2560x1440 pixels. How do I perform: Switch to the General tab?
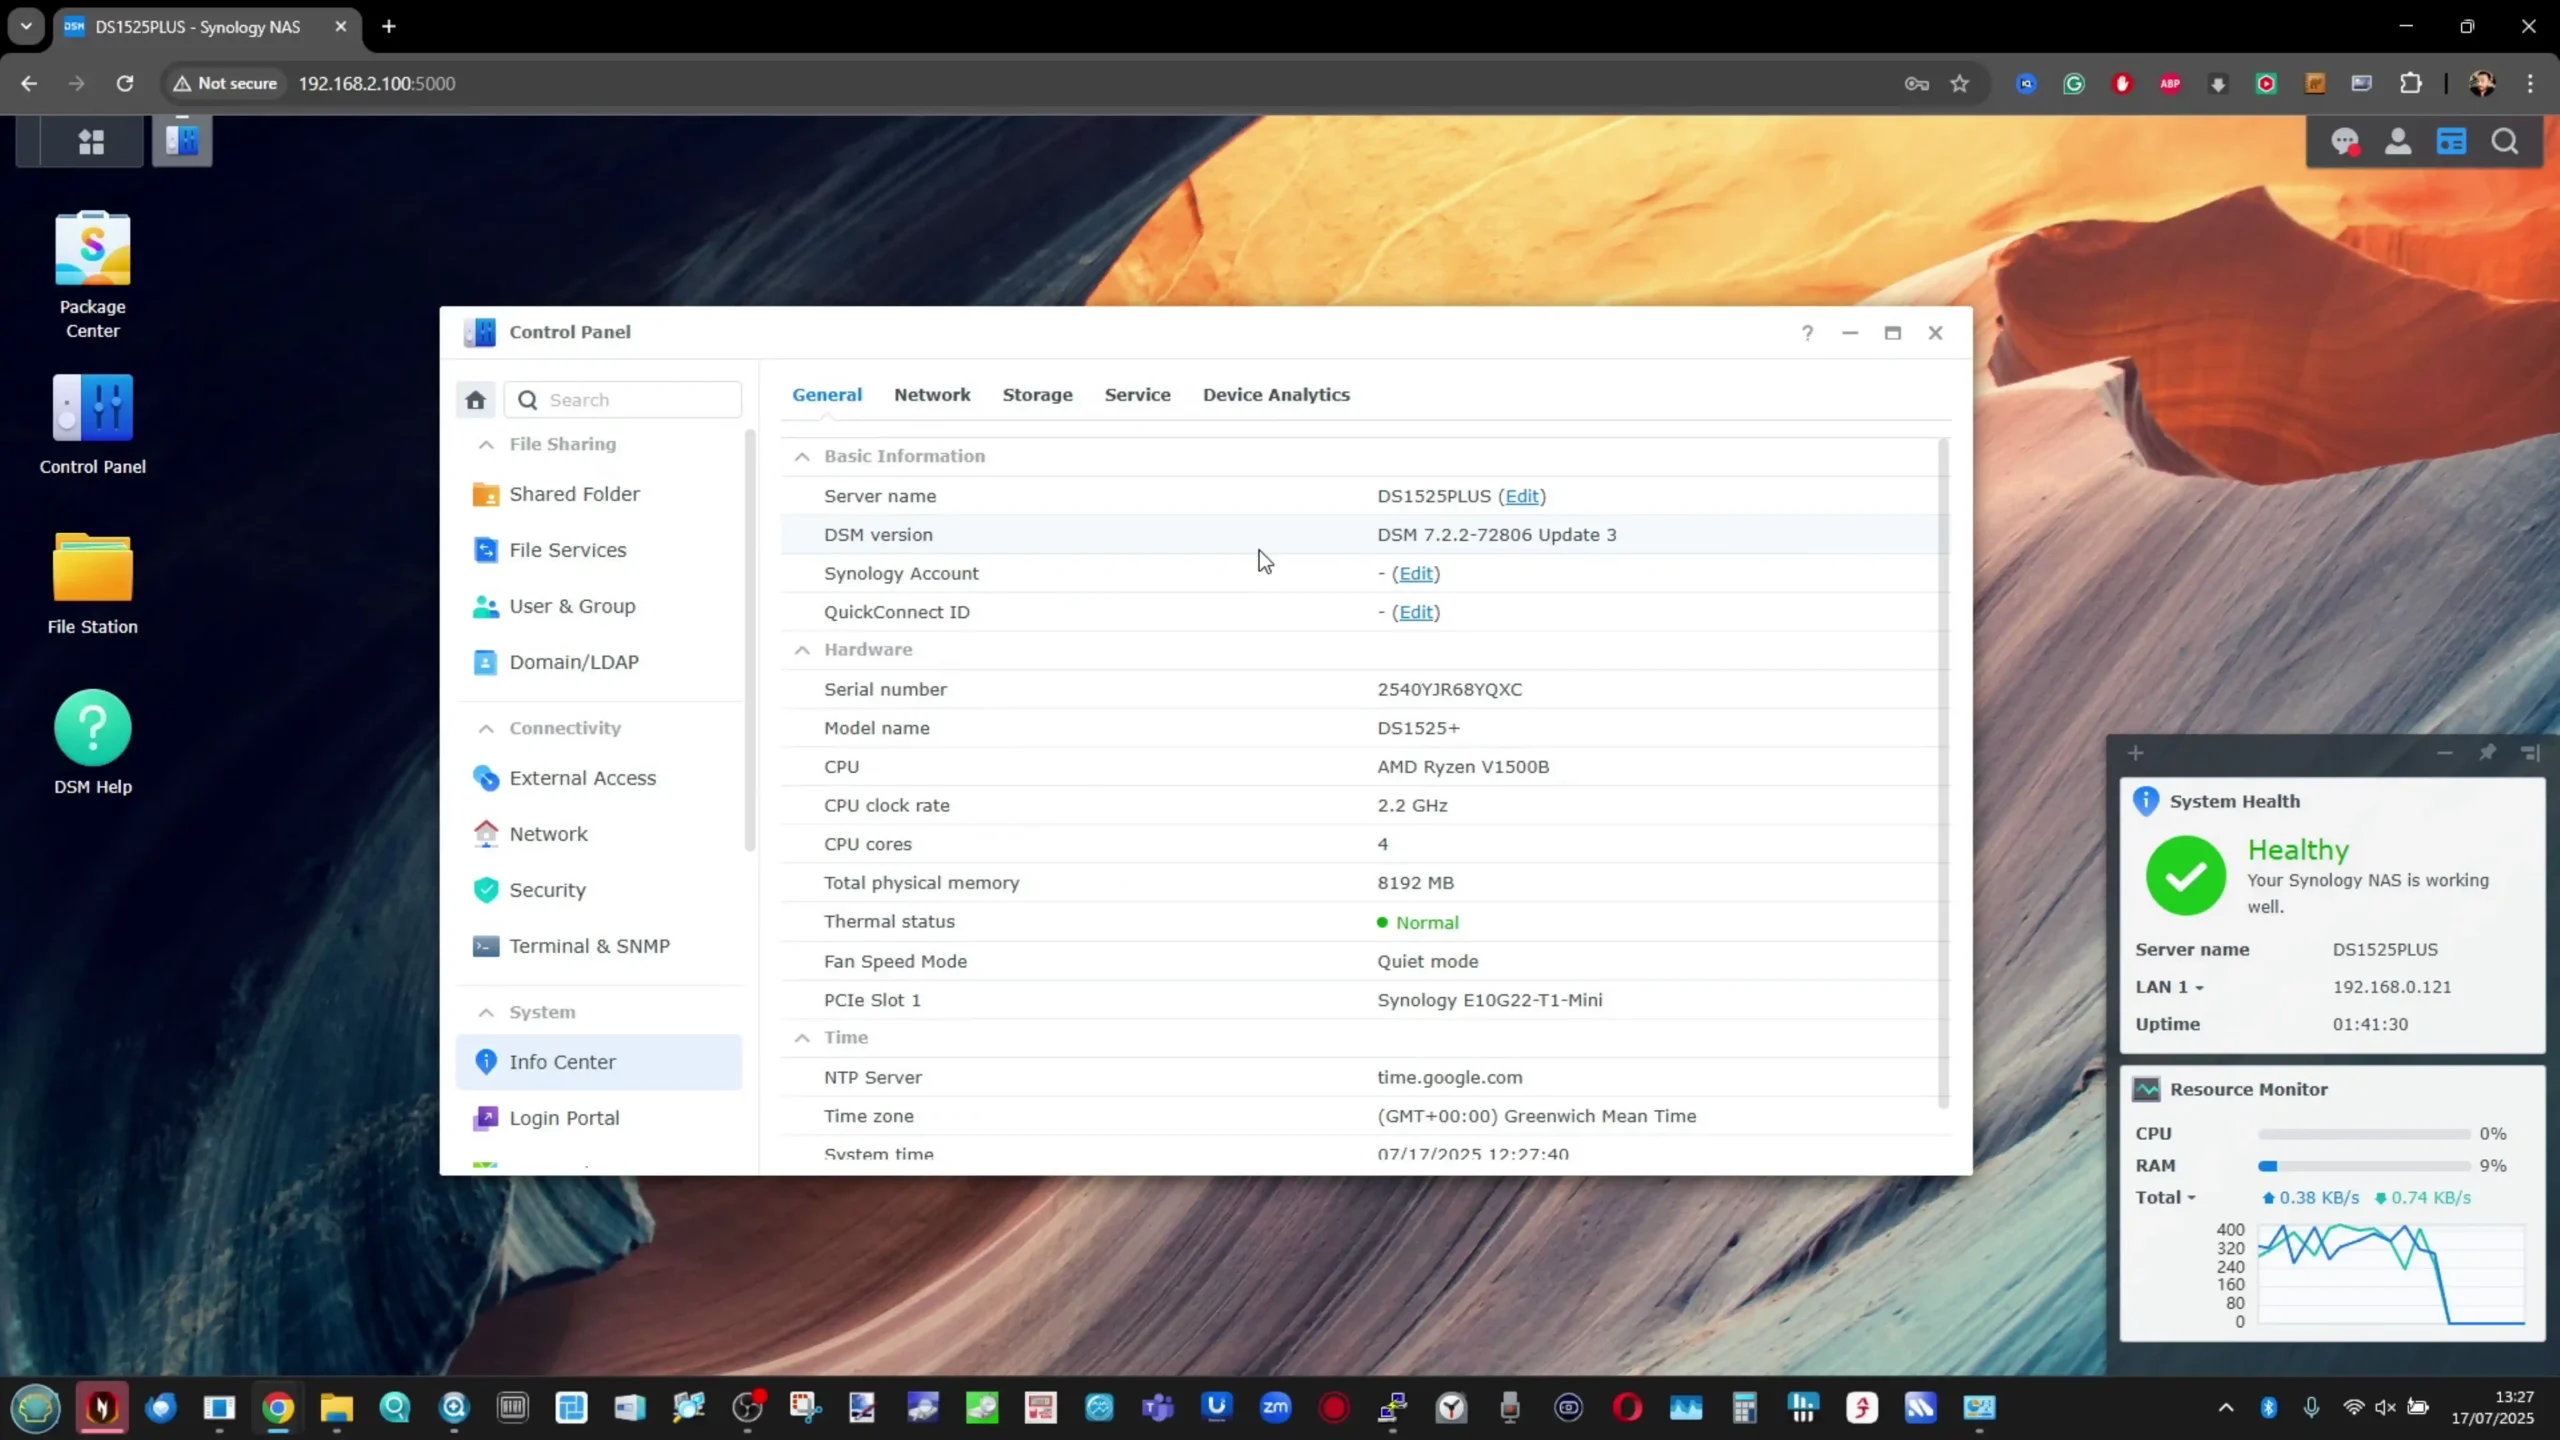point(827,395)
